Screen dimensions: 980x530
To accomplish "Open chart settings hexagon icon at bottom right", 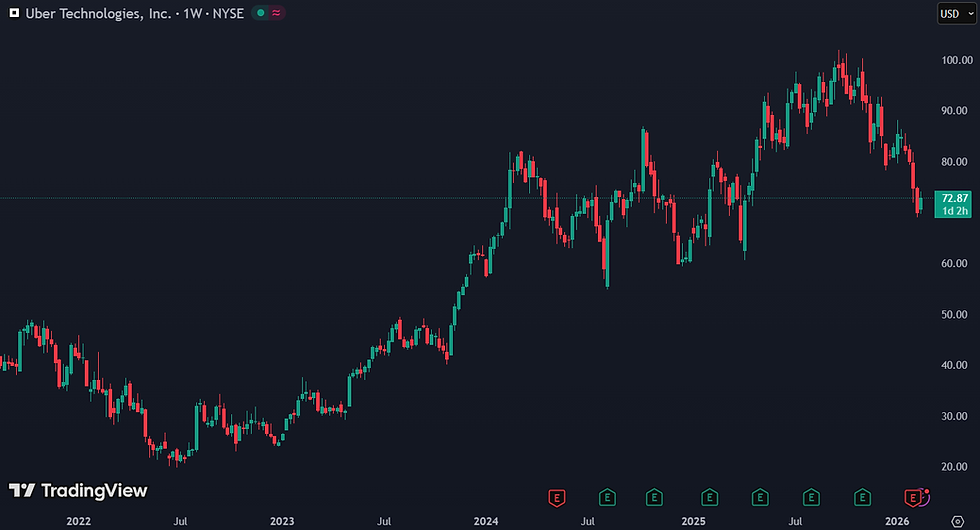I will pos(958,521).
